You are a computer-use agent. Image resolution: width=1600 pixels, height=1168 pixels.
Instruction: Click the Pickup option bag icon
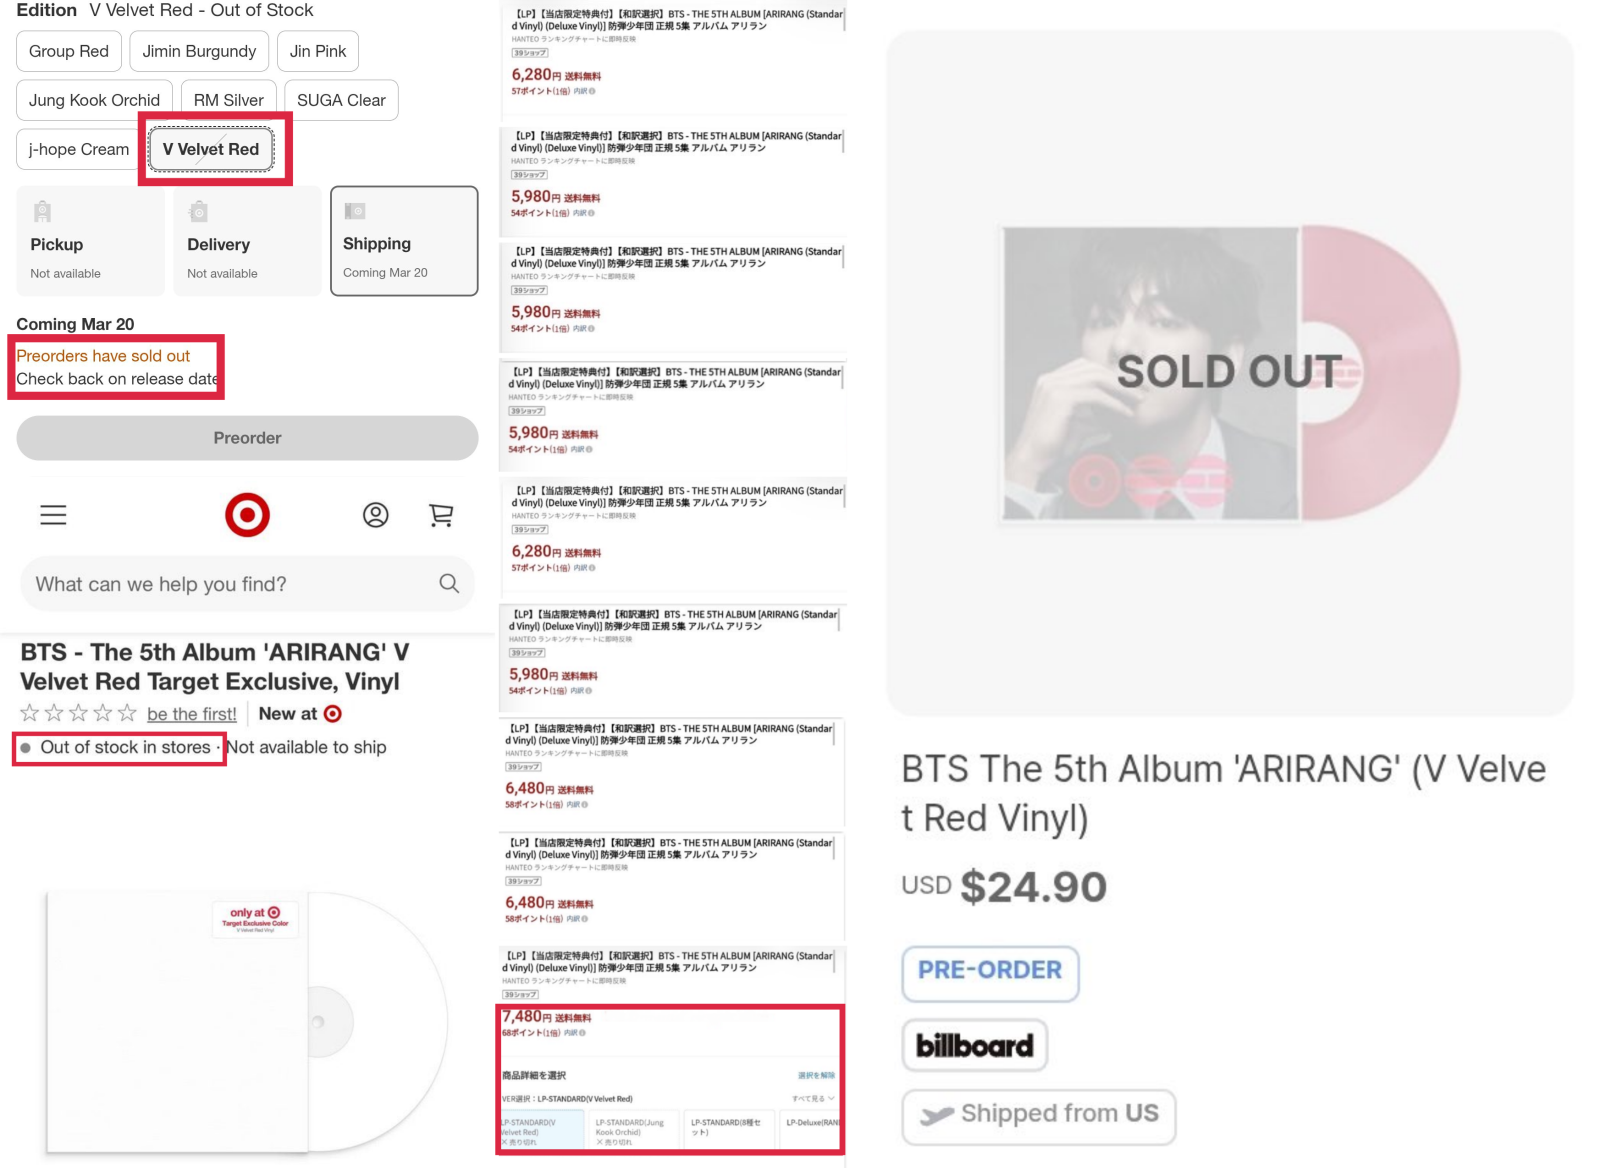(x=42, y=212)
